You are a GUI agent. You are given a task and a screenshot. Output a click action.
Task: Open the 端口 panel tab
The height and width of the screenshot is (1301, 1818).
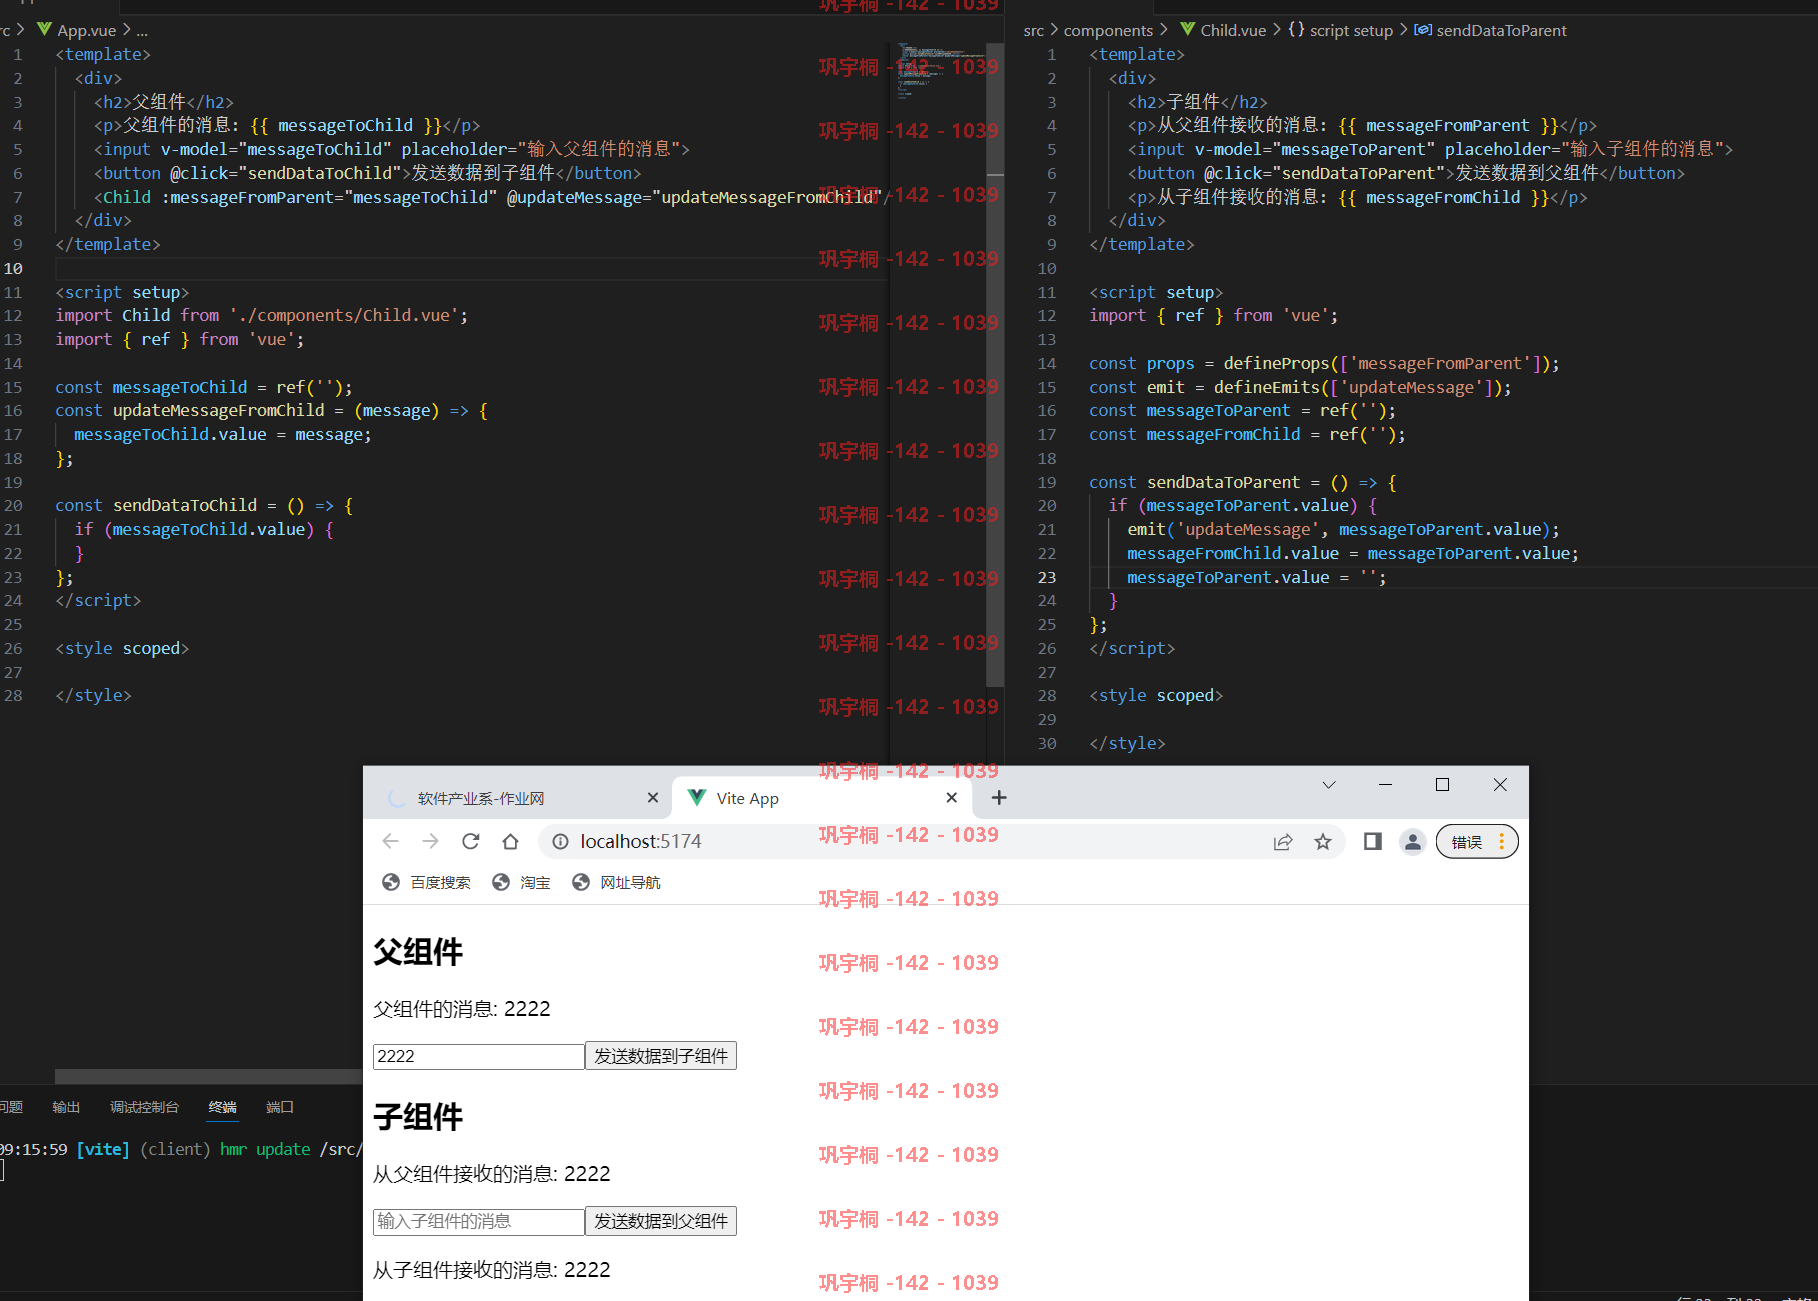[x=280, y=1107]
